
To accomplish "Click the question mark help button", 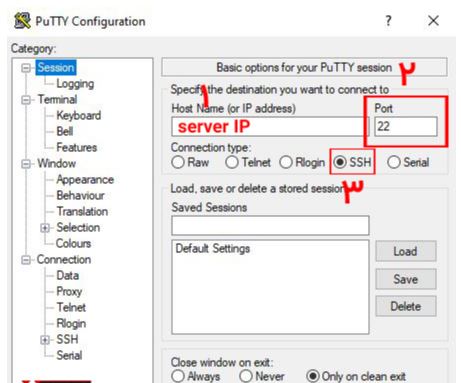I will 388,21.
